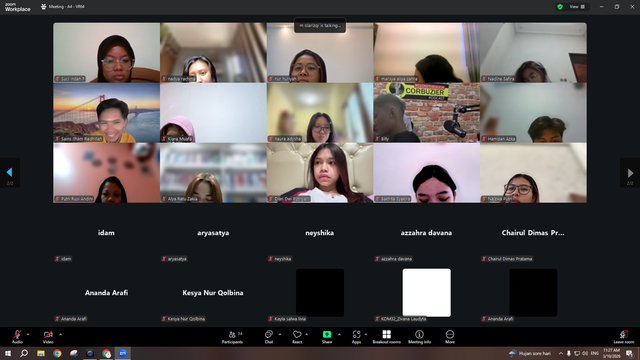This screenshot has width=640, height=360.
Task: Select KOM32_Zivana Laudya's white avatar tile
Action: click(427, 293)
